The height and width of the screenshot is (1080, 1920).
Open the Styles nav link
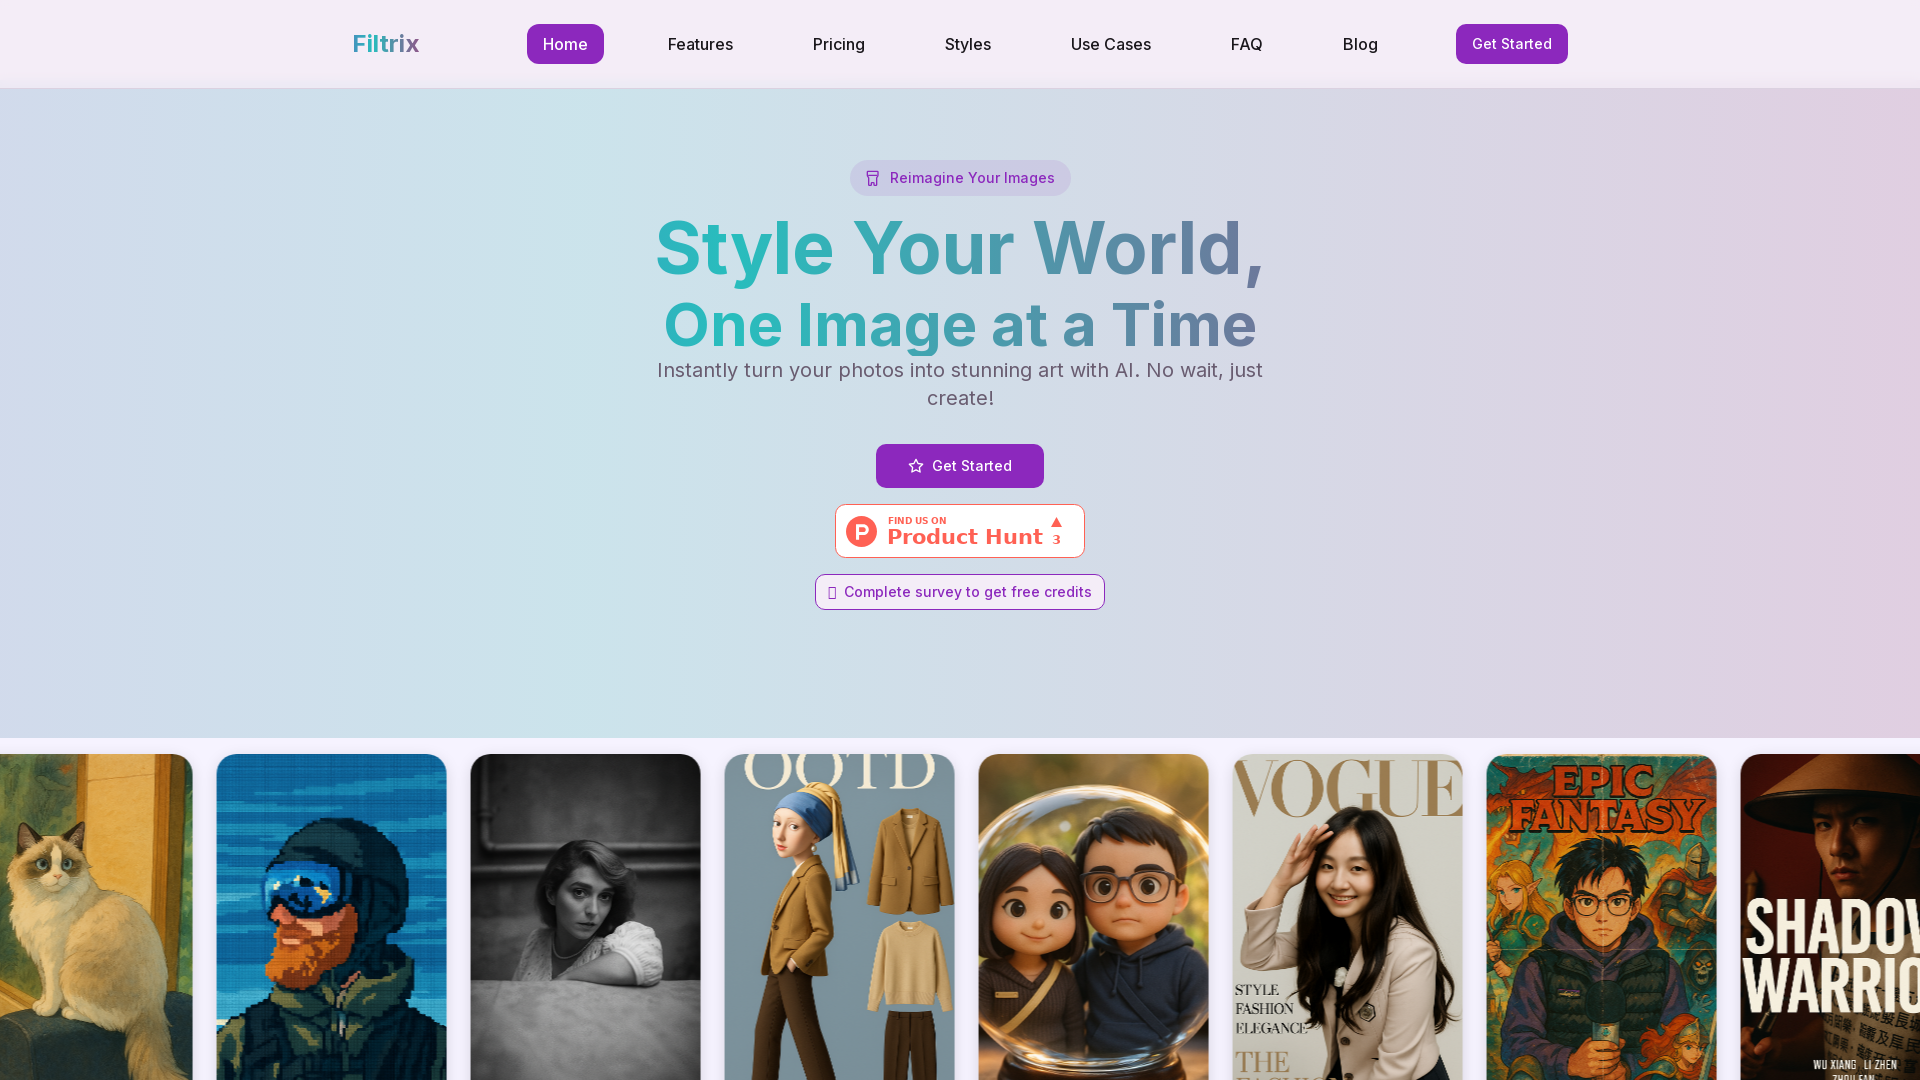click(968, 44)
